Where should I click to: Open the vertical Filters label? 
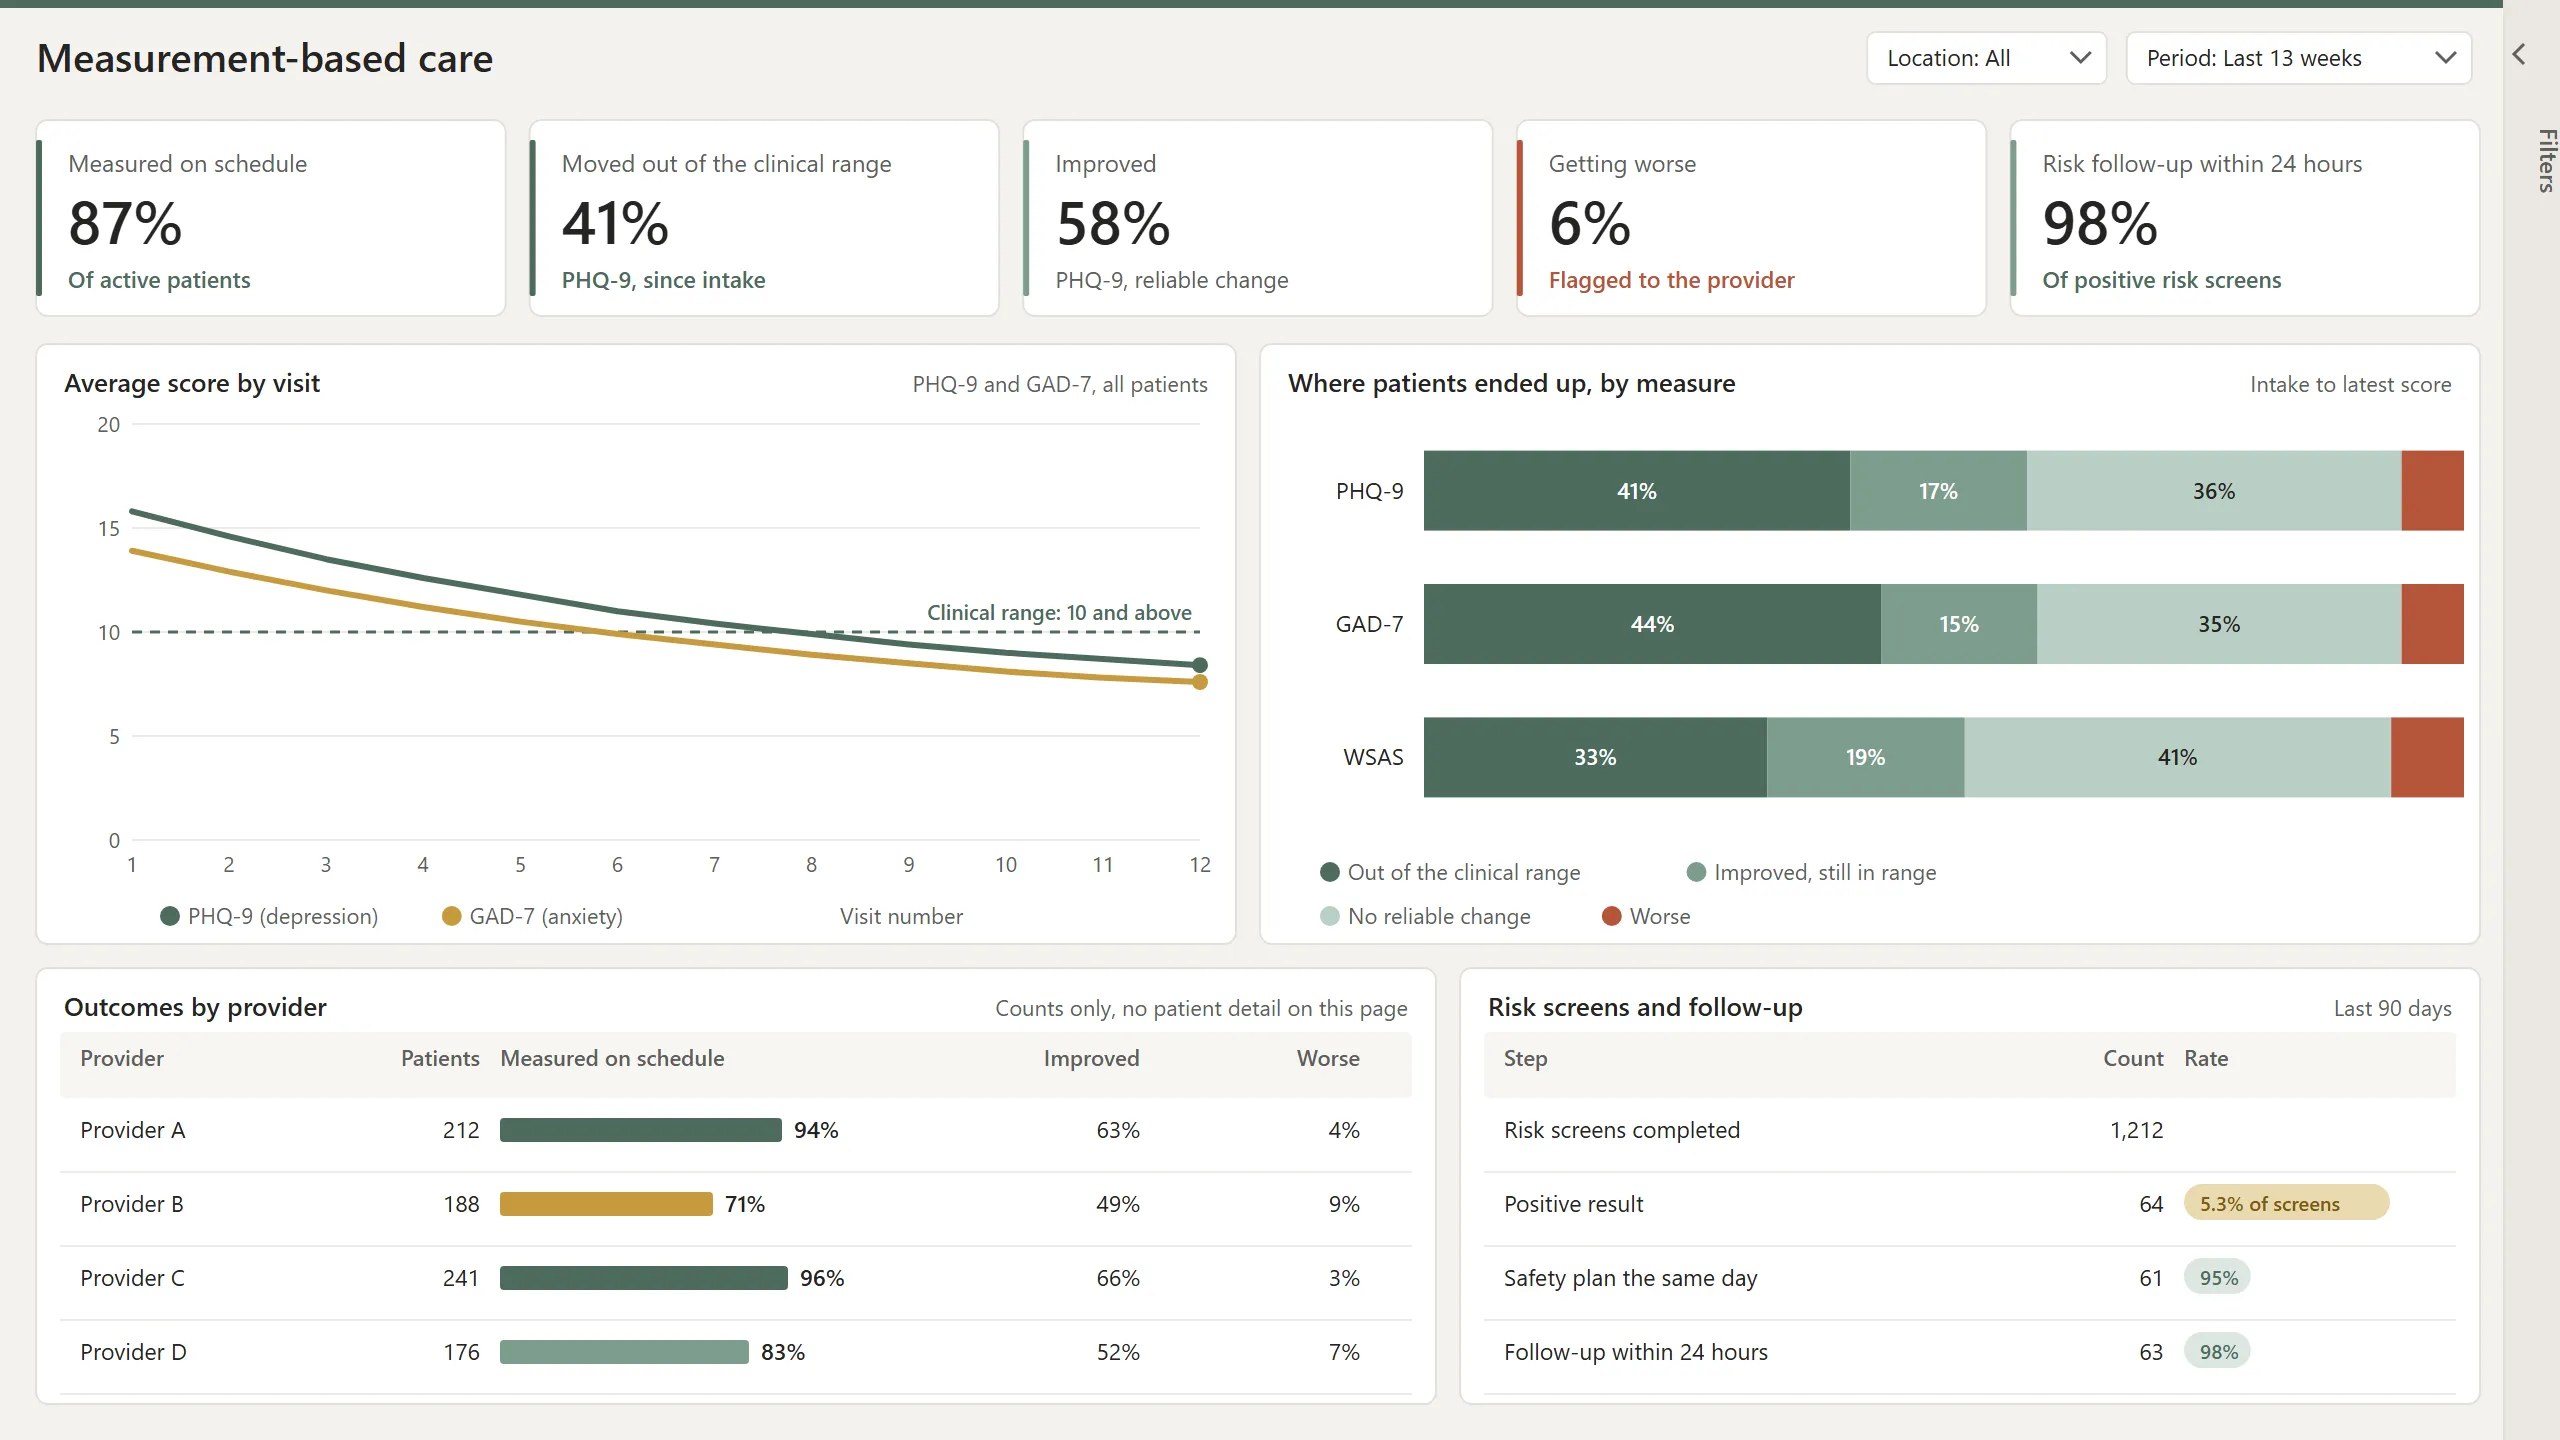2546,160
